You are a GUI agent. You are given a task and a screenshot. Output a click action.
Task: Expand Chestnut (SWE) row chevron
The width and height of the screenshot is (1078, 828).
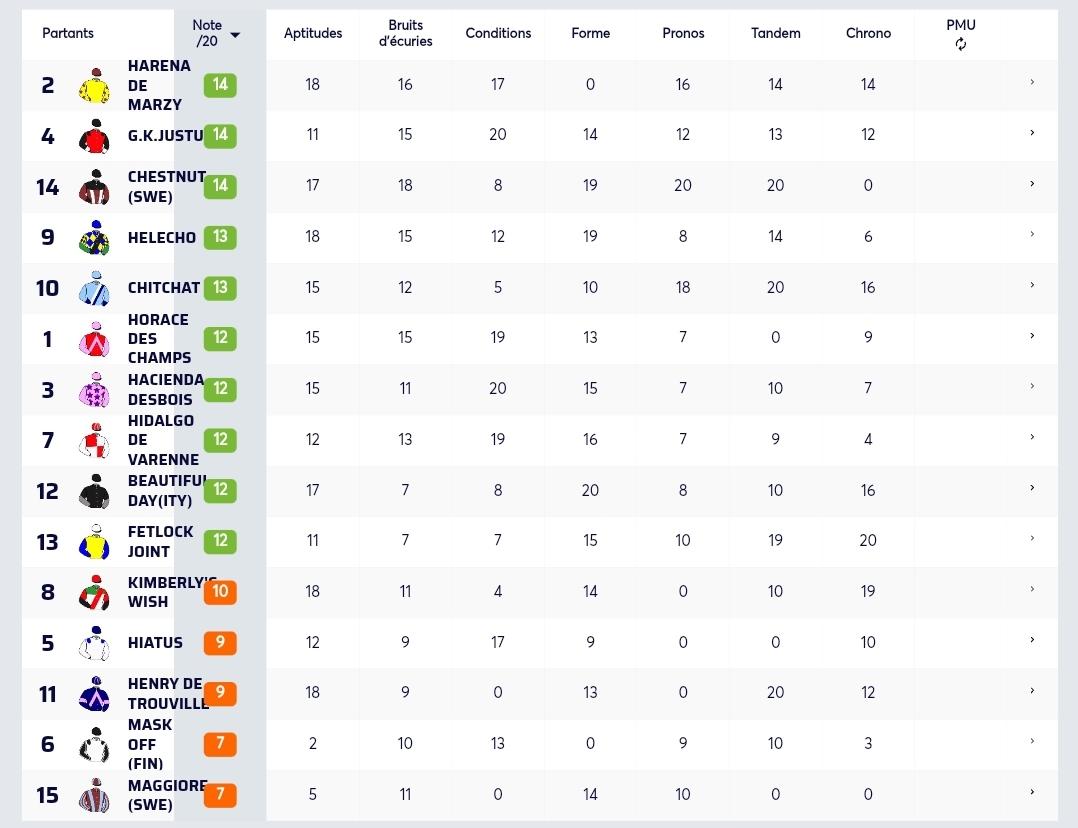click(1032, 184)
